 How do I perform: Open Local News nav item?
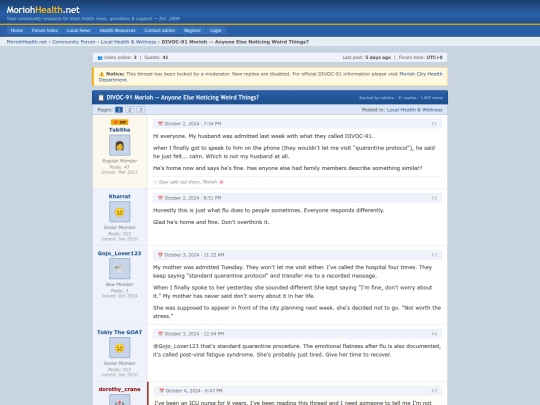tap(79, 30)
